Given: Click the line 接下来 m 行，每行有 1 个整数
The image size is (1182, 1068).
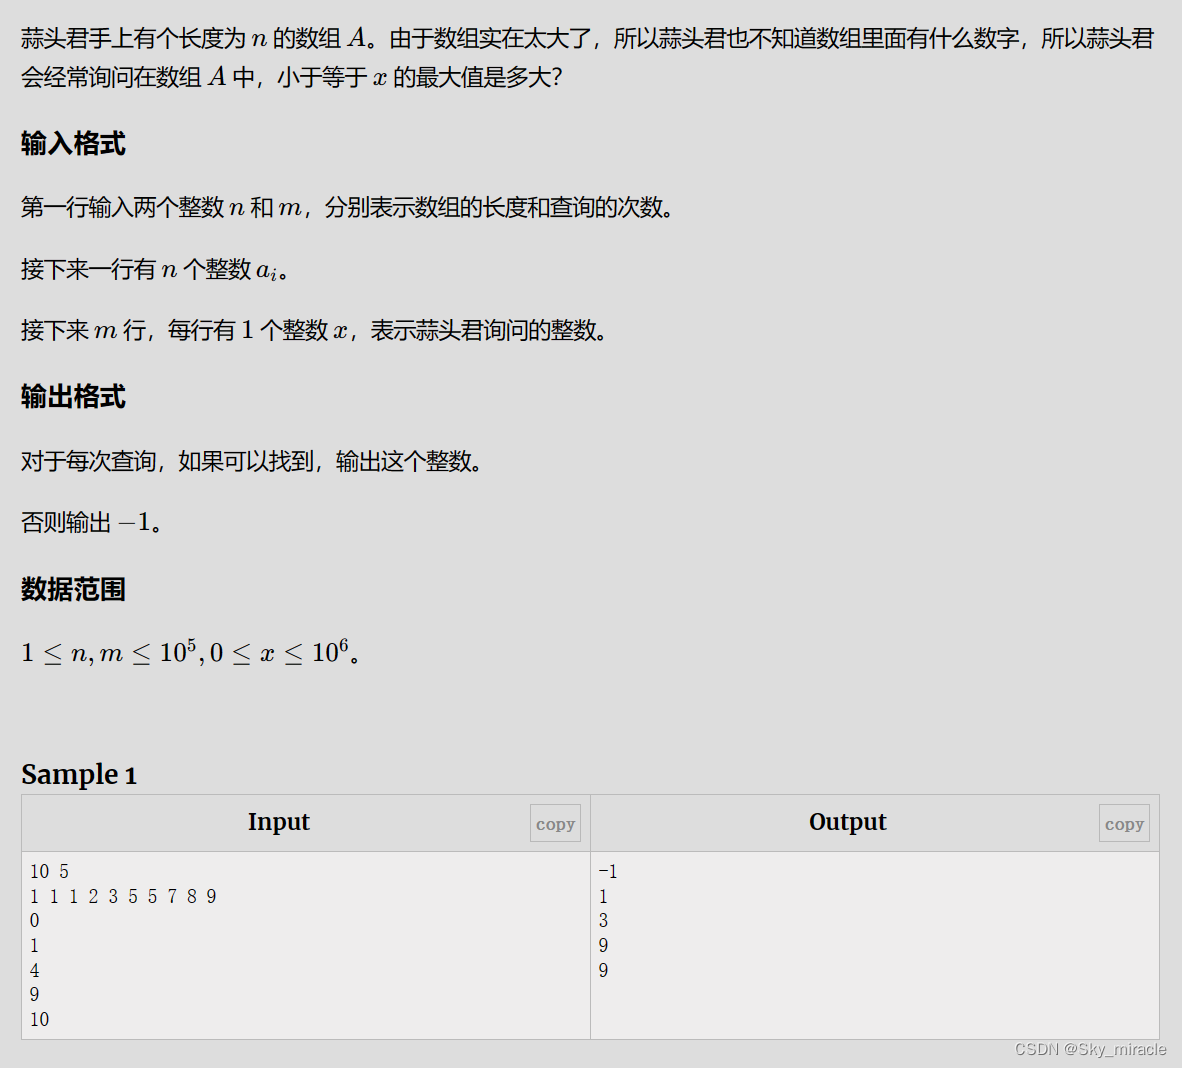Looking at the screenshot, I should [x=314, y=330].
